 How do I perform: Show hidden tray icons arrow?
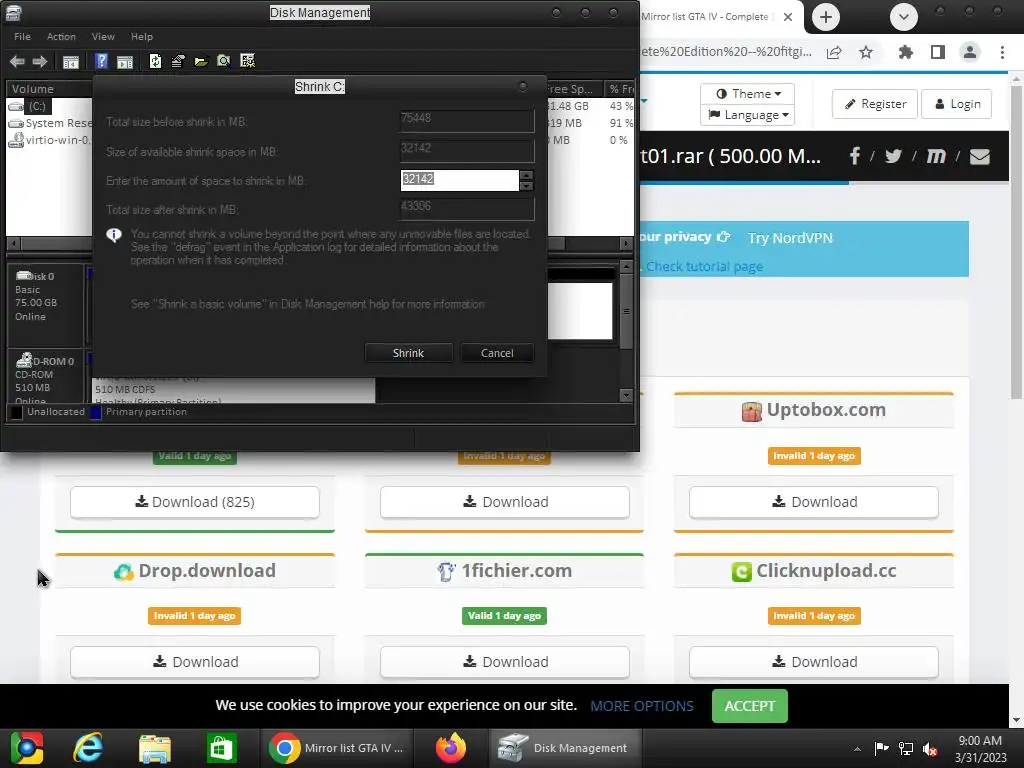pos(857,749)
